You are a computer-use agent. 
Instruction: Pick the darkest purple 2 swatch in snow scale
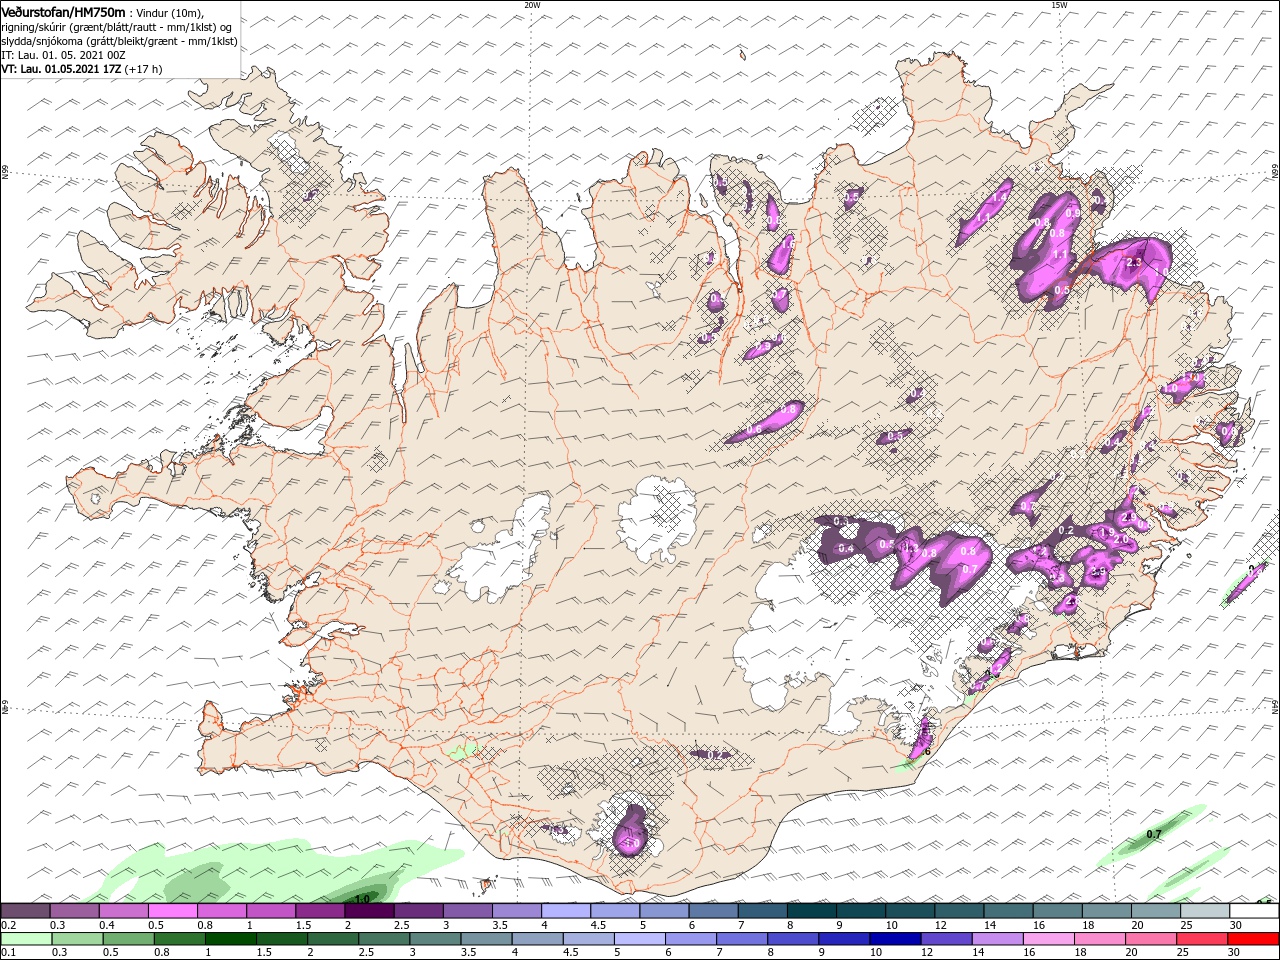click(368, 911)
